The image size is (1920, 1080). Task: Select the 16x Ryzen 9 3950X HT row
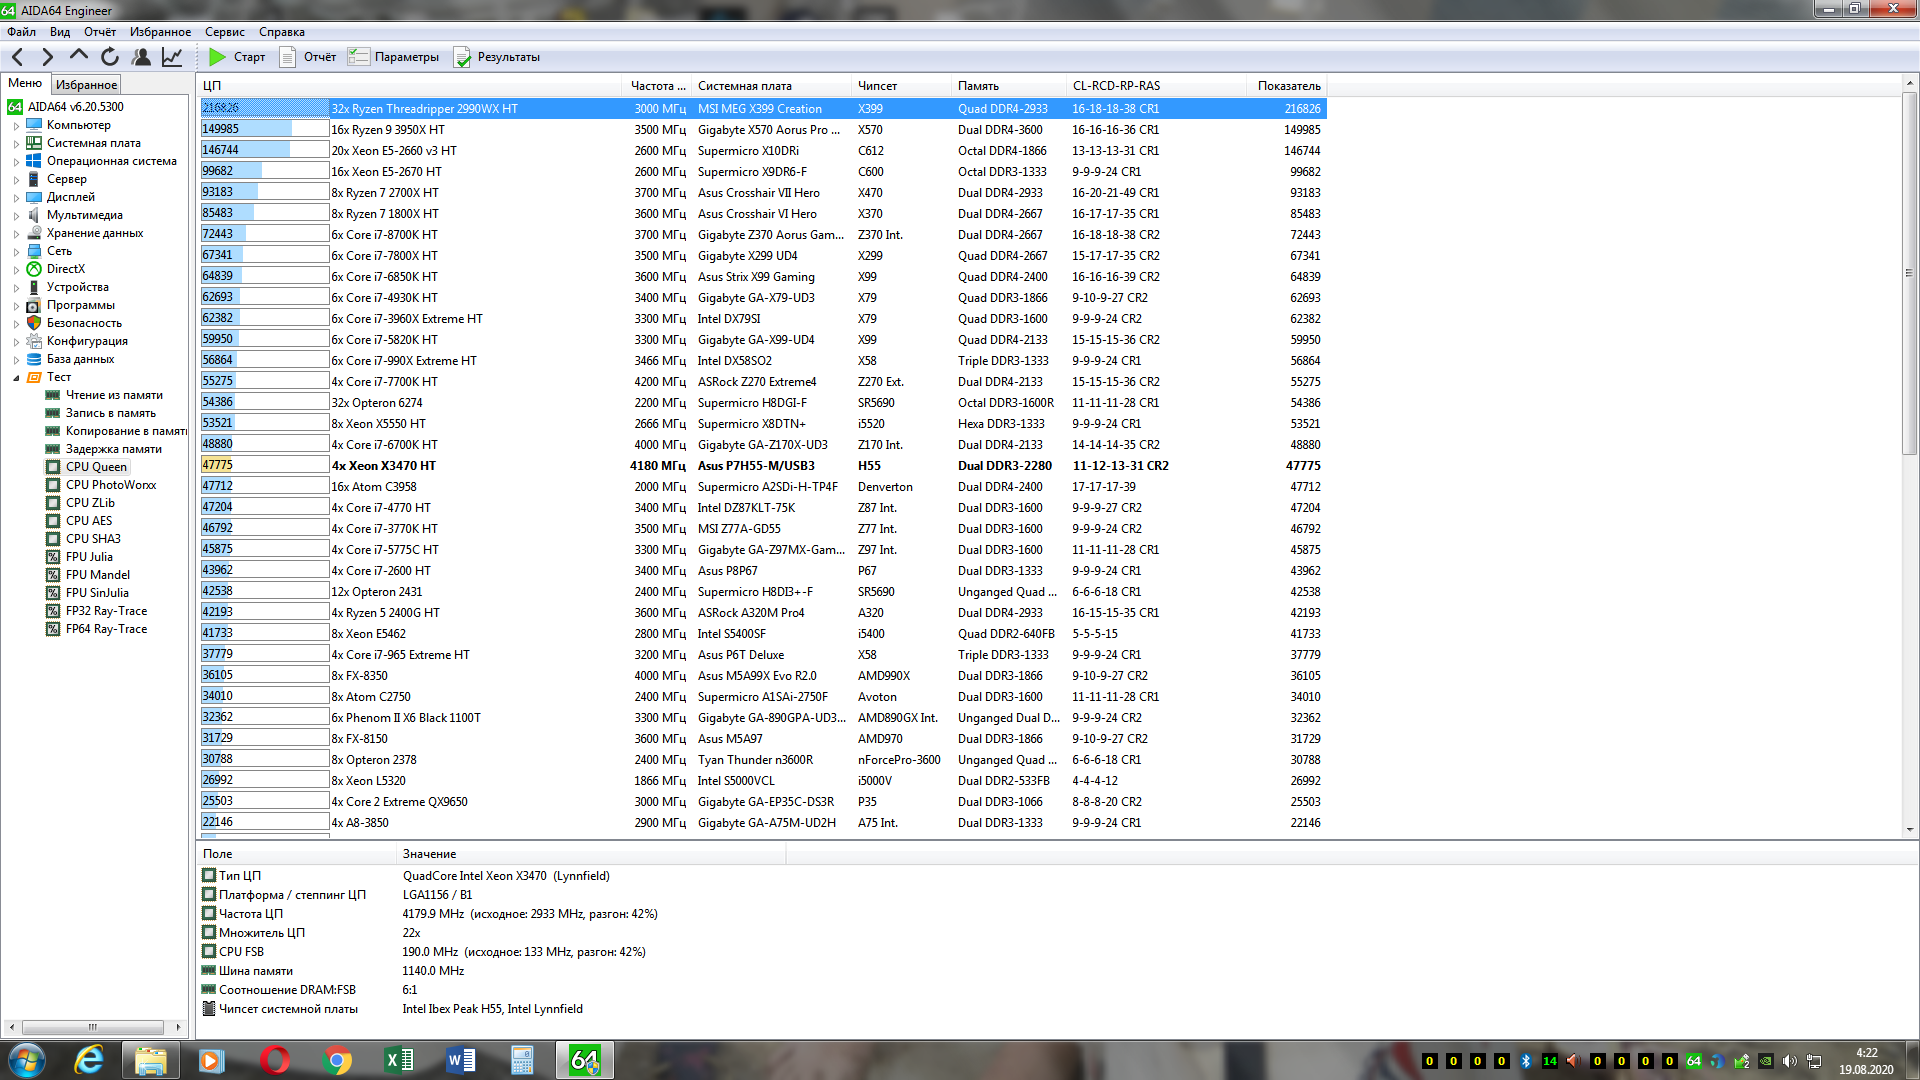pyautogui.click(x=763, y=130)
